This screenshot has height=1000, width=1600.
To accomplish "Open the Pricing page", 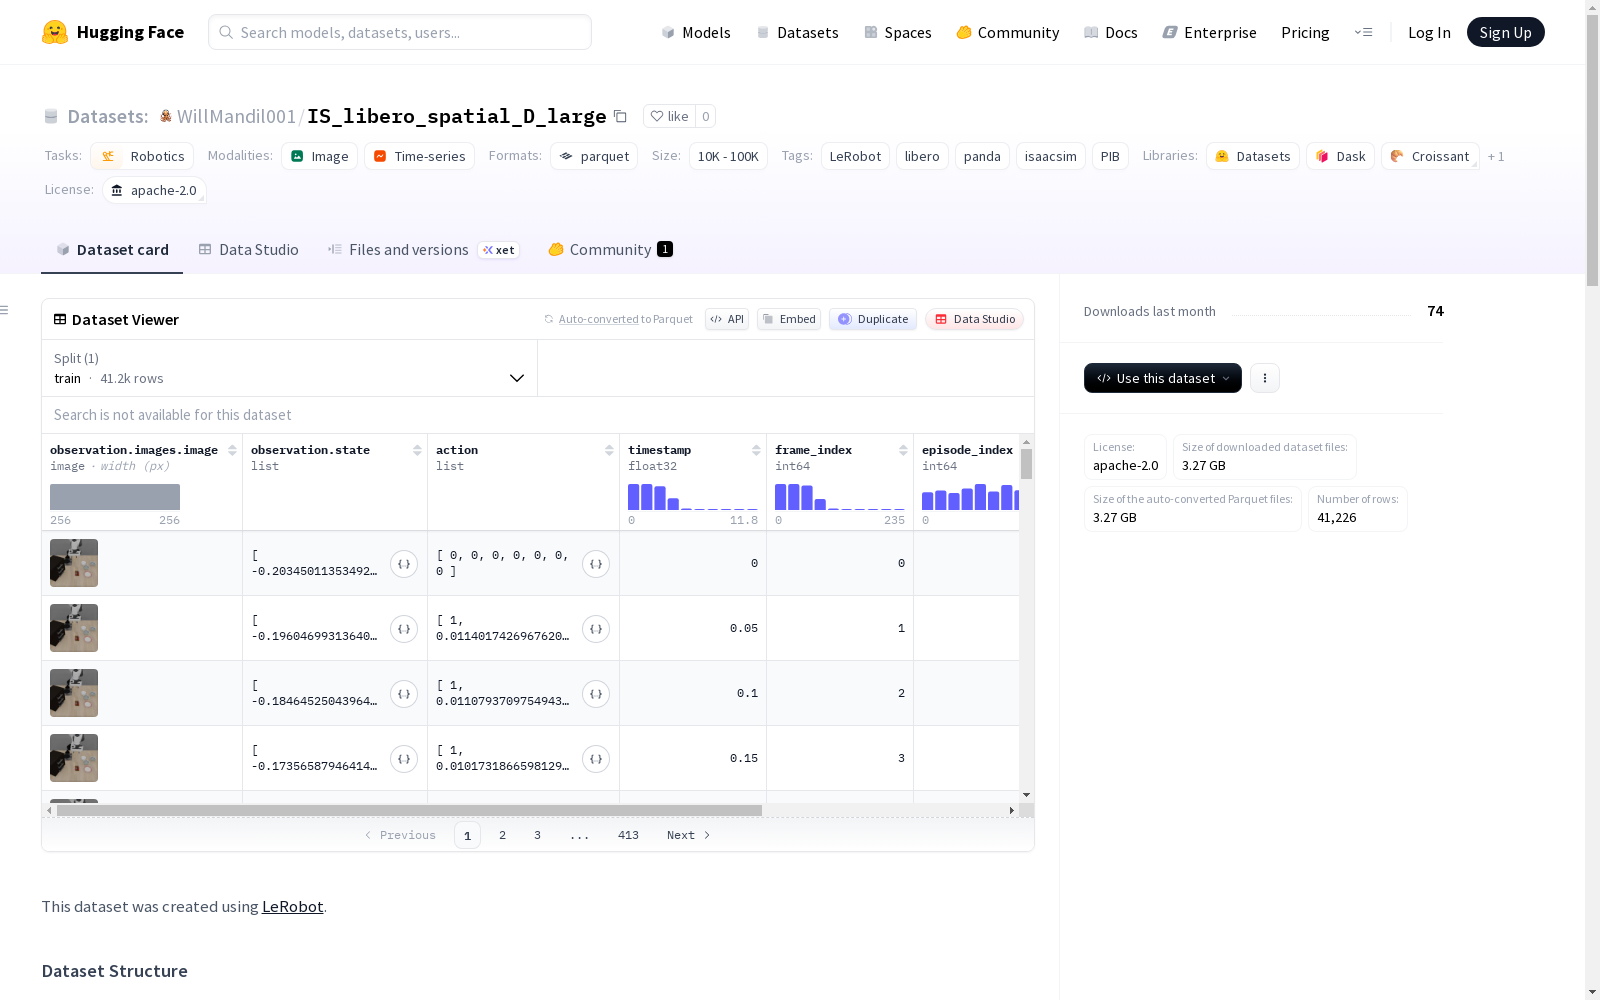I will tap(1305, 32).
